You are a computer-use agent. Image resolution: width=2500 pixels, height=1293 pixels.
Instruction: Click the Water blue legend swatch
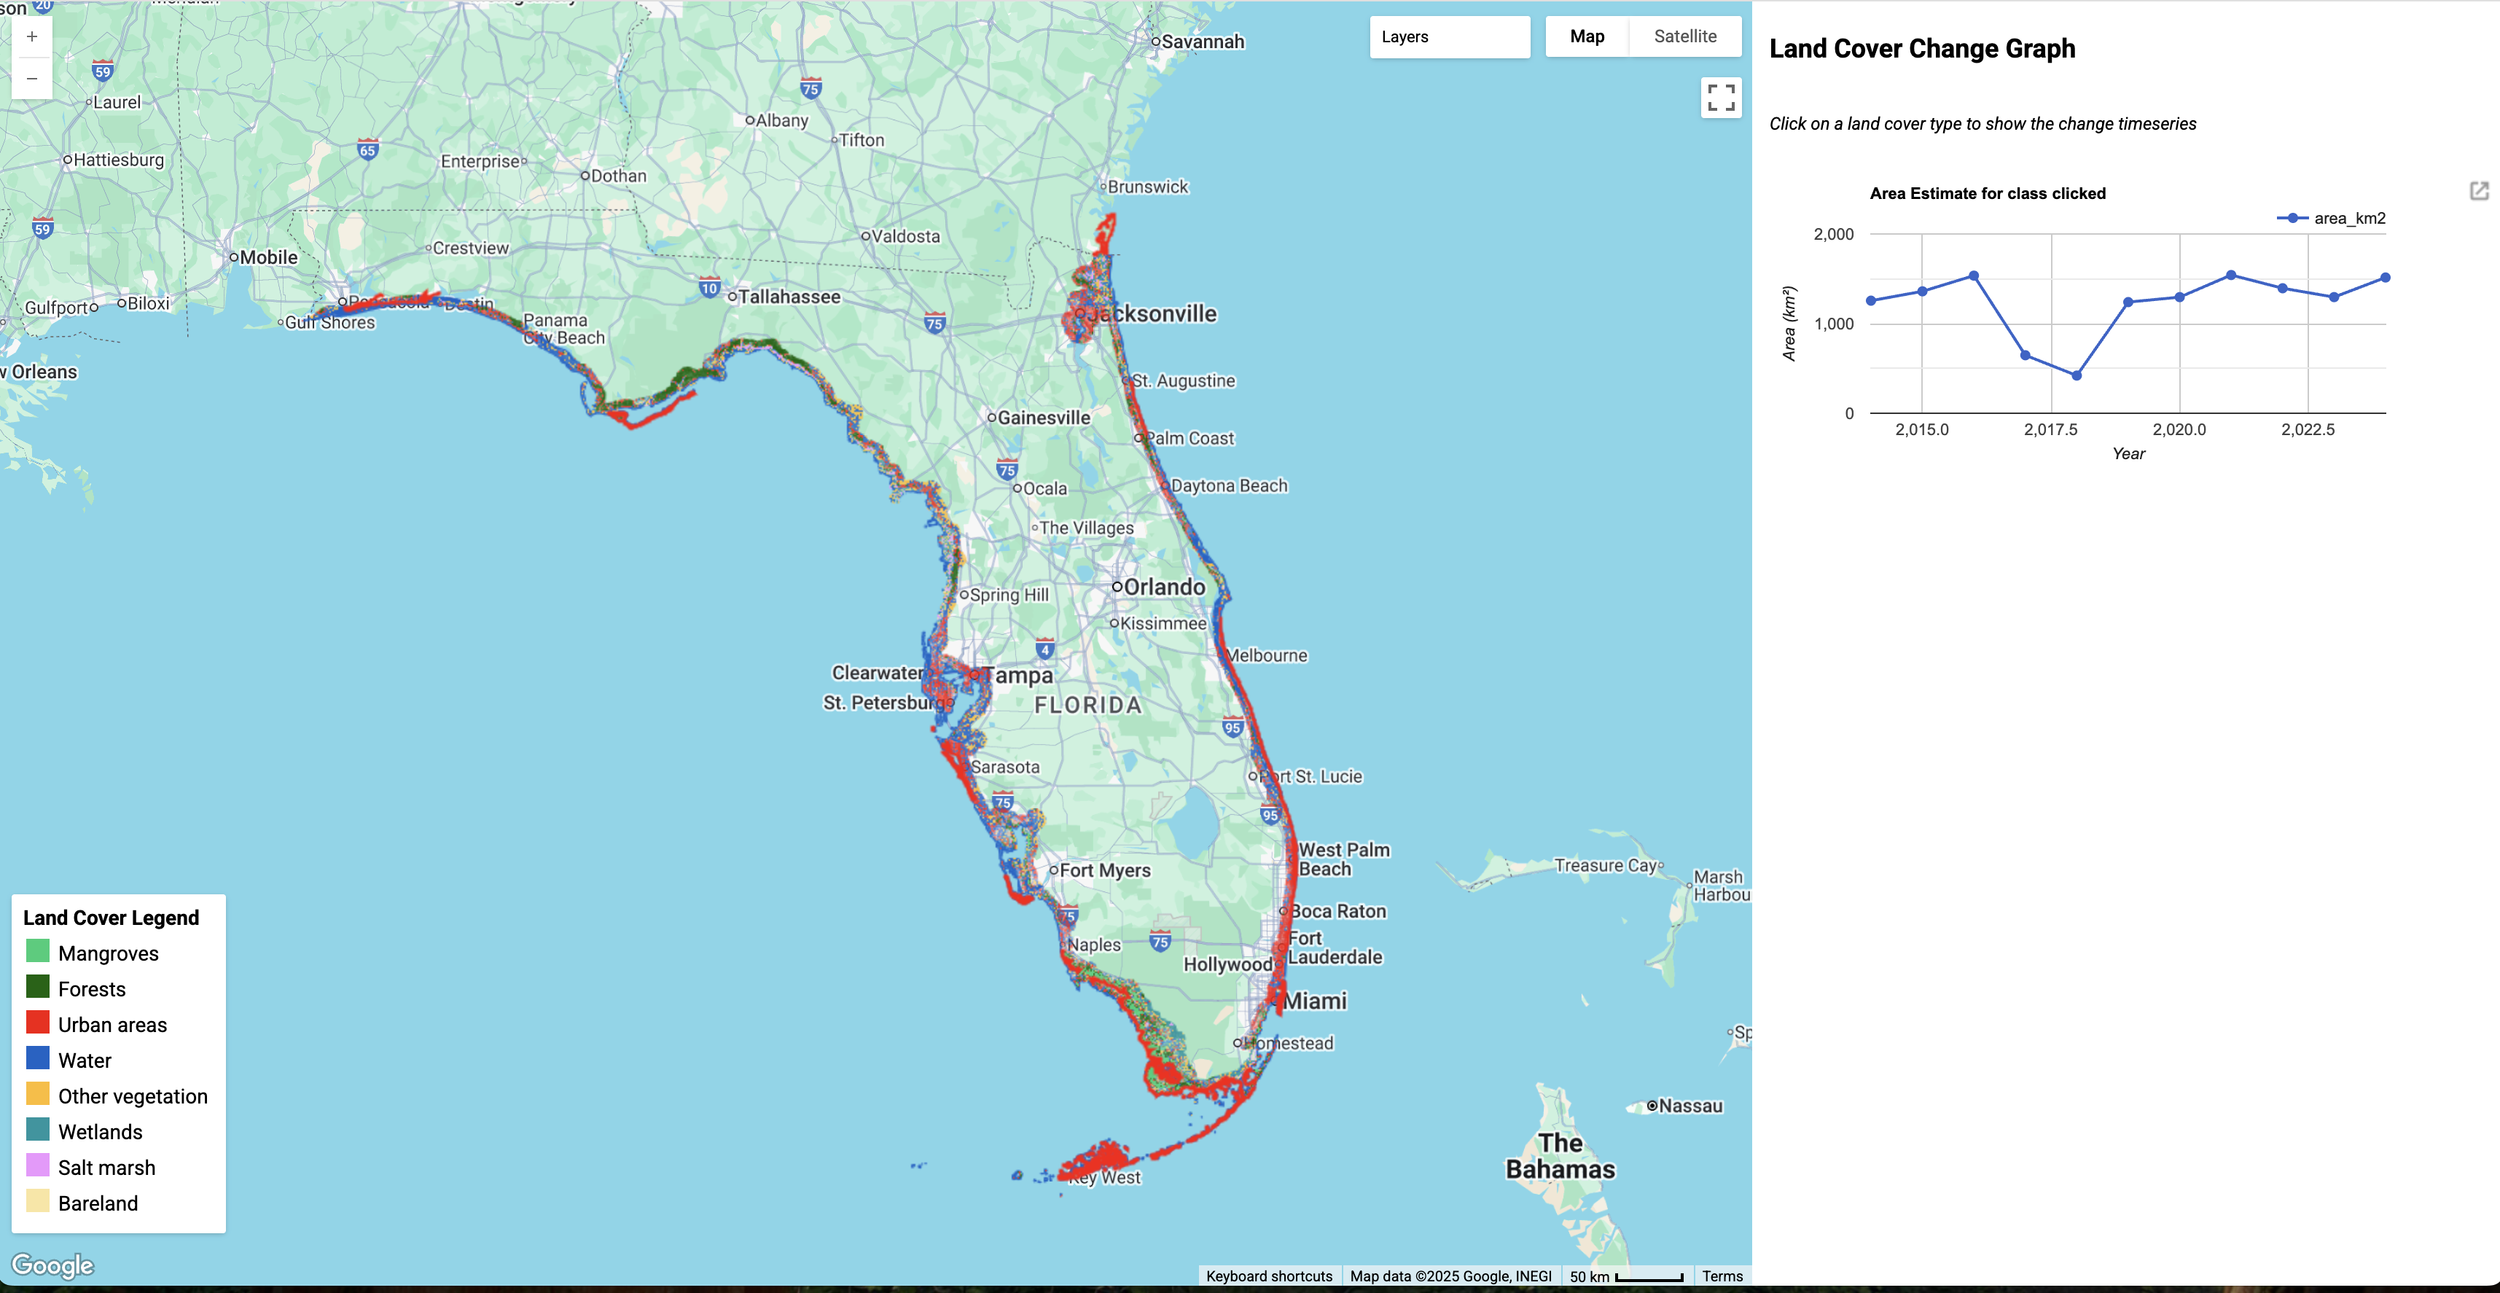[x=38, y=1058]
